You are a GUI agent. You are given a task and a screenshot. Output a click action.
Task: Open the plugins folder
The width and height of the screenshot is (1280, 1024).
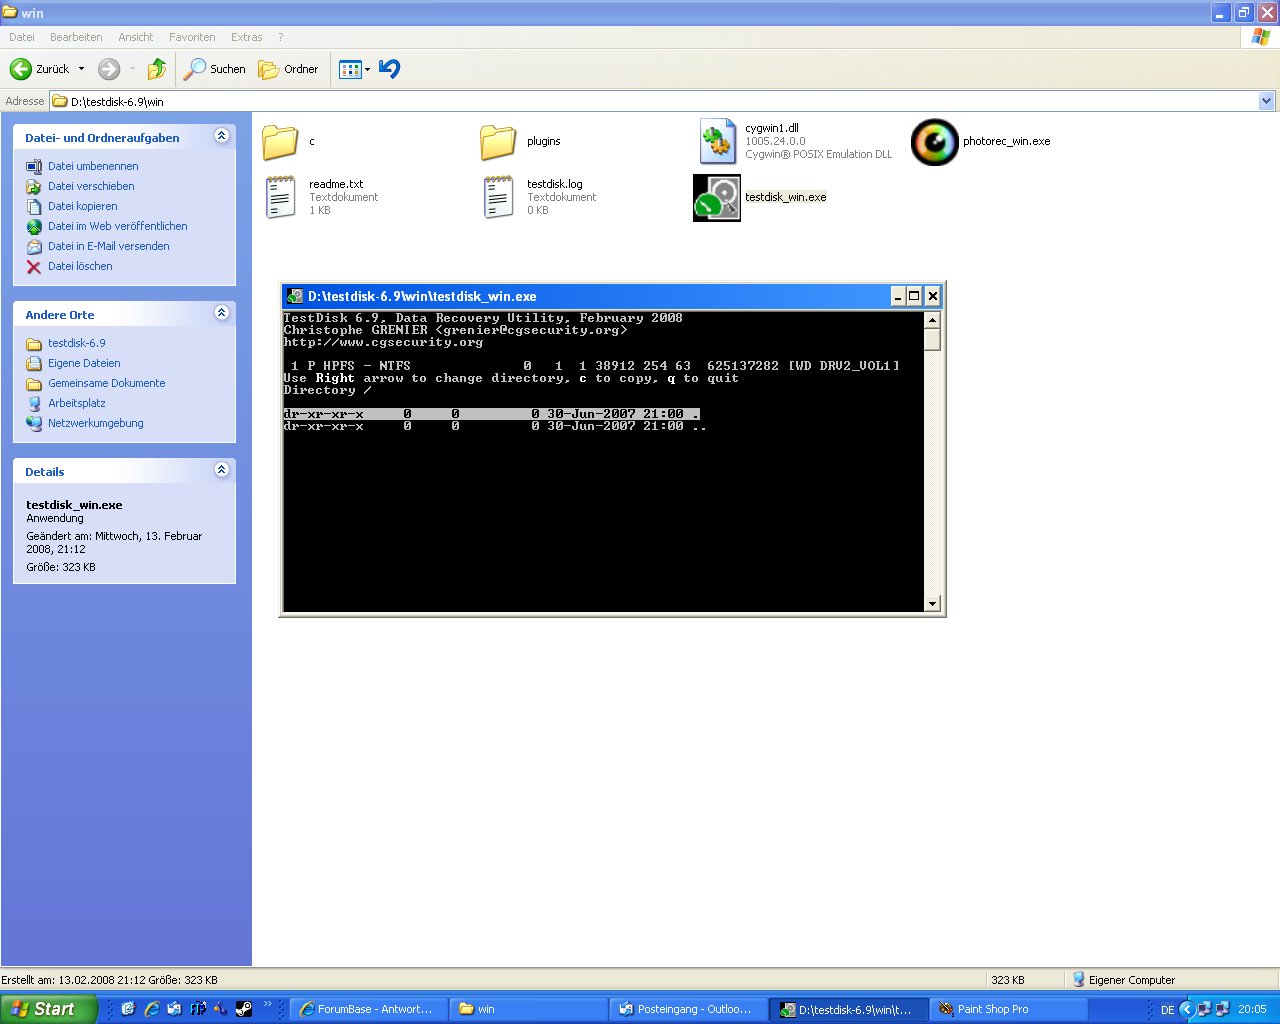coord(498,142)
